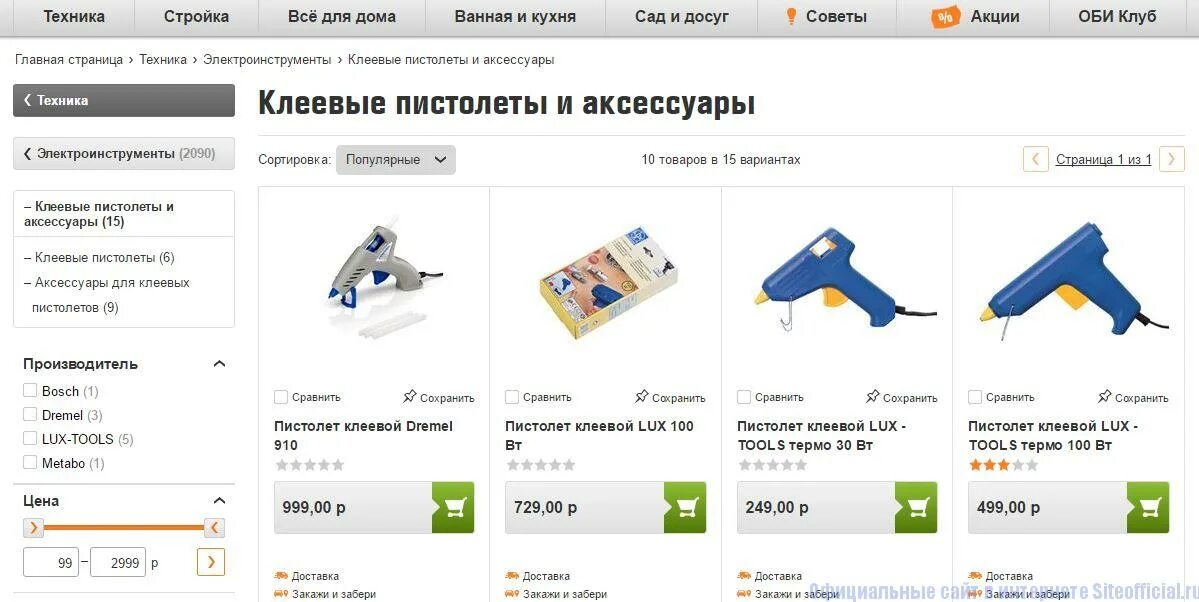Check the LUX-TOOLS manufacturer filter
Image resolution: width=1199 pixels, height=602 pixels.
click(x=31, y=438)
